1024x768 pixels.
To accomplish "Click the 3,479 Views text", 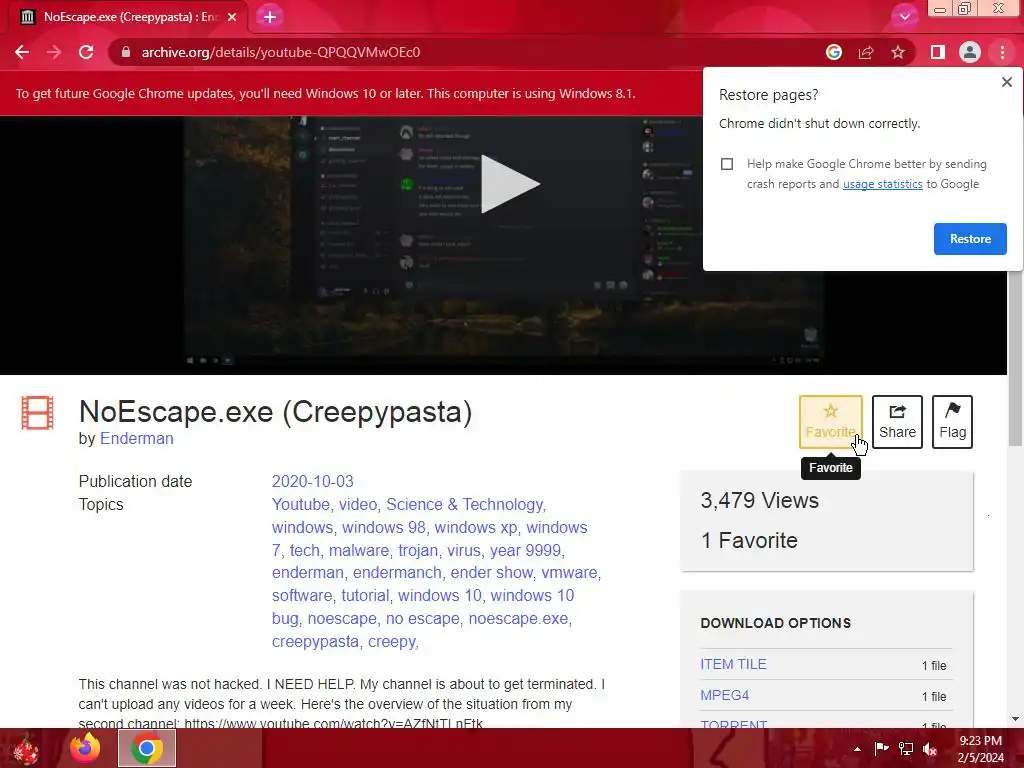I will [x=759, y=500].
